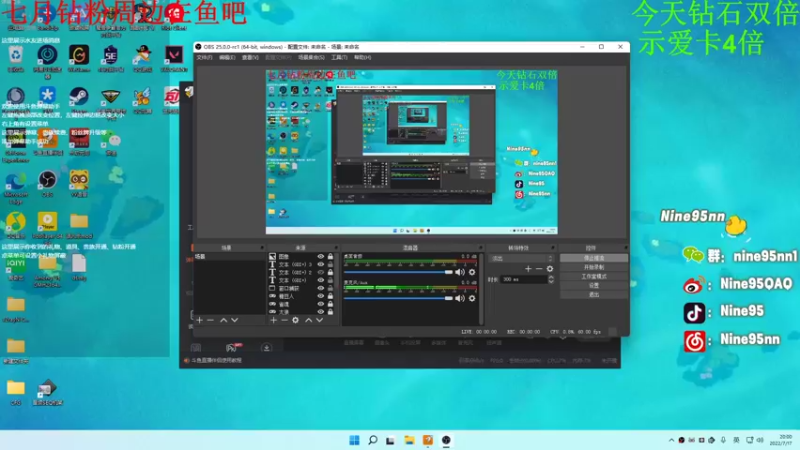Add a transition with plus icon
The height and width of the screenshot is (450, 800).
(x=528, y=268)
